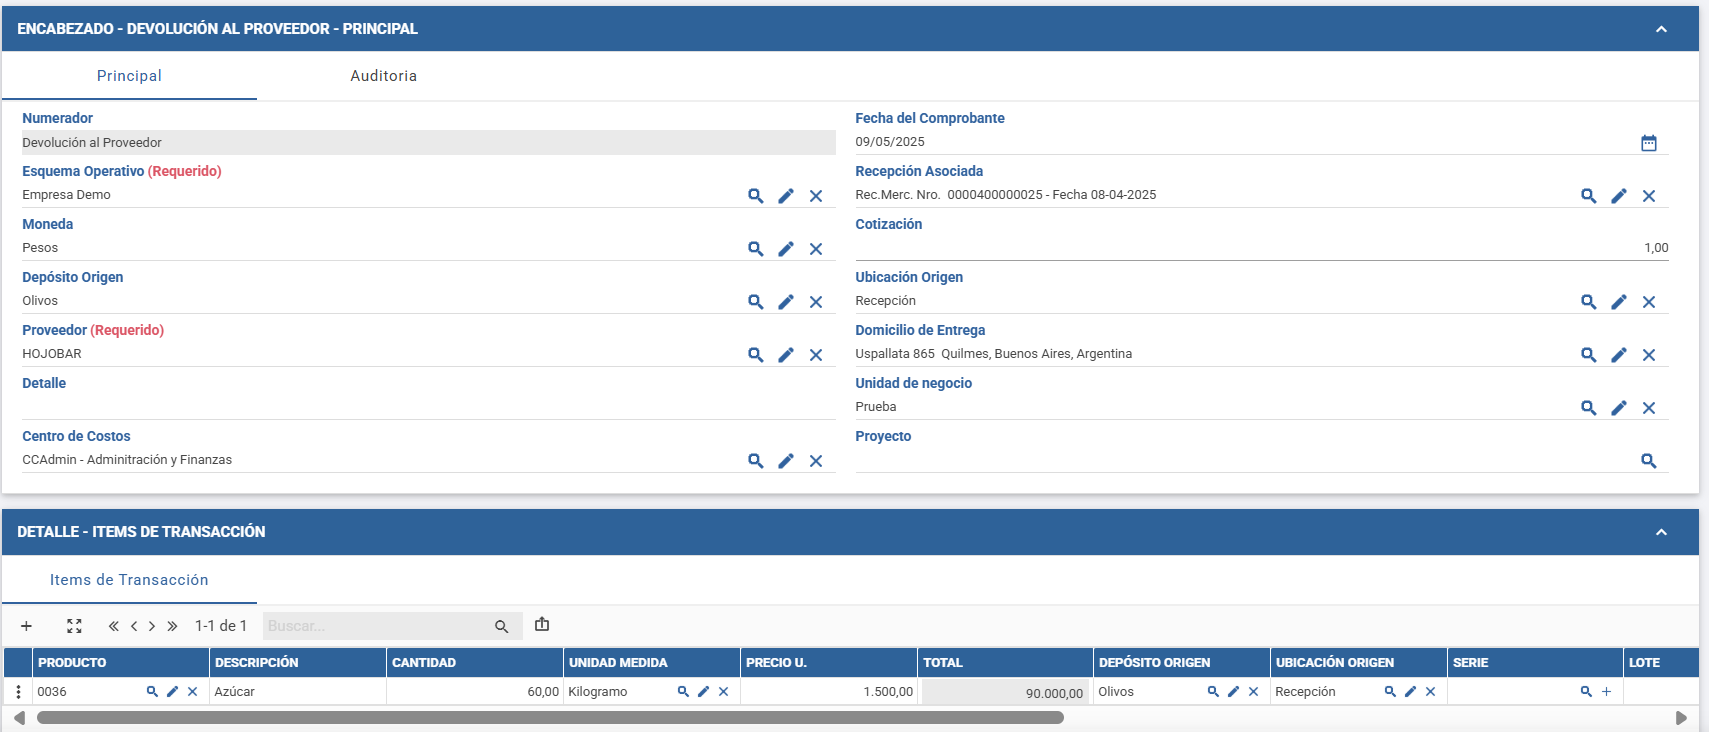Edit the Esquema Operativo Empresa Demo
Screen dimensions: 1709x732
tap(786, 196)
